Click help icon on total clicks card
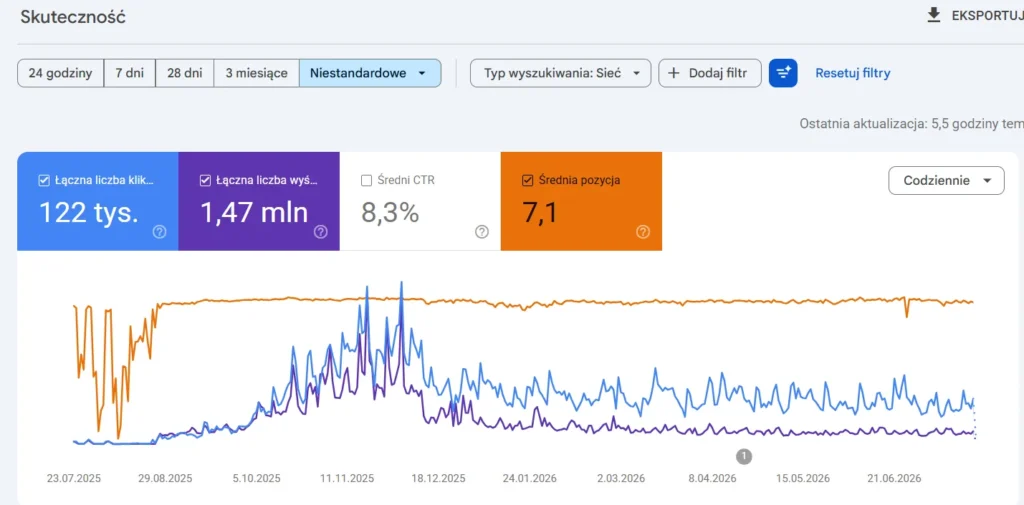 point(159,232)
